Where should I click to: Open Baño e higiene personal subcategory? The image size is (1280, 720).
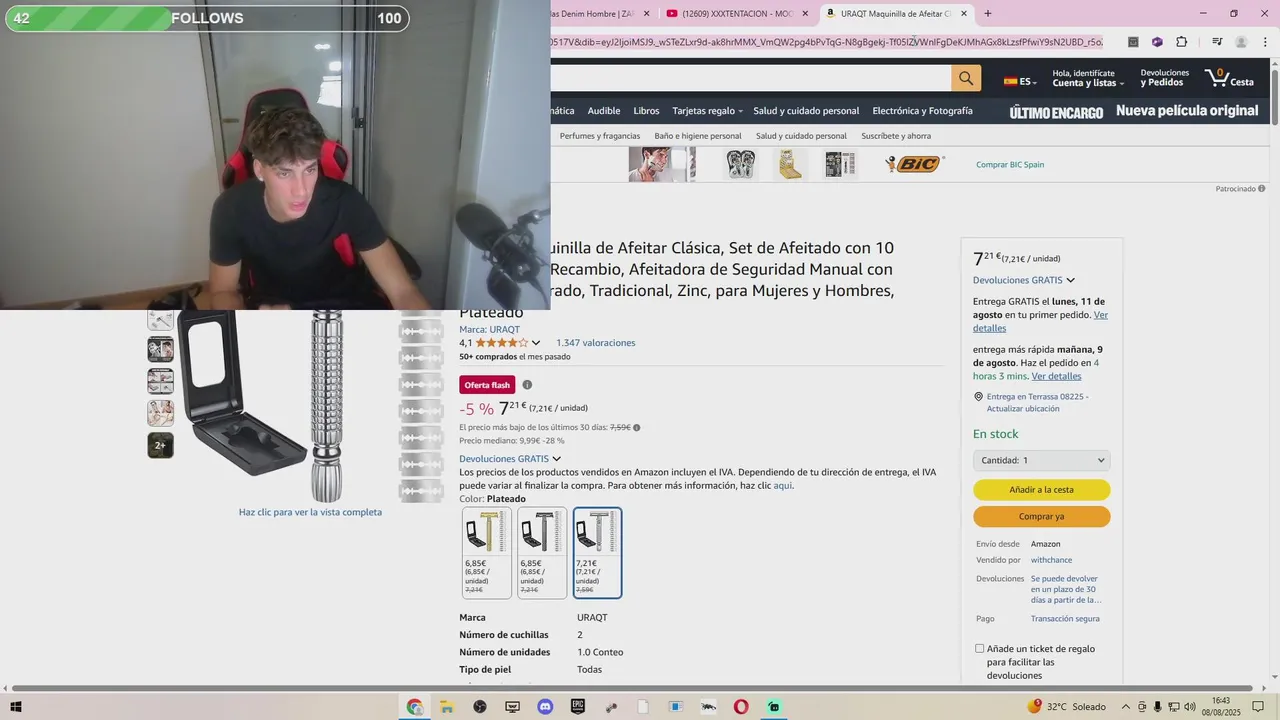point(698,136)
